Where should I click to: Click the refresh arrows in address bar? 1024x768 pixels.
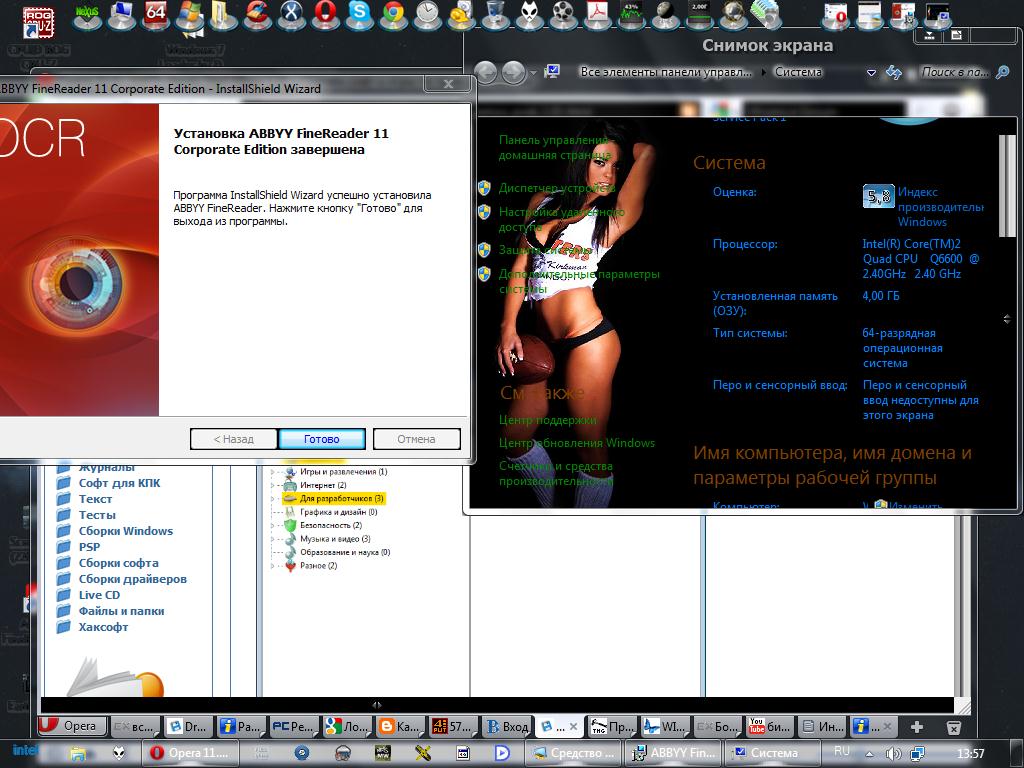click(893, 72)
